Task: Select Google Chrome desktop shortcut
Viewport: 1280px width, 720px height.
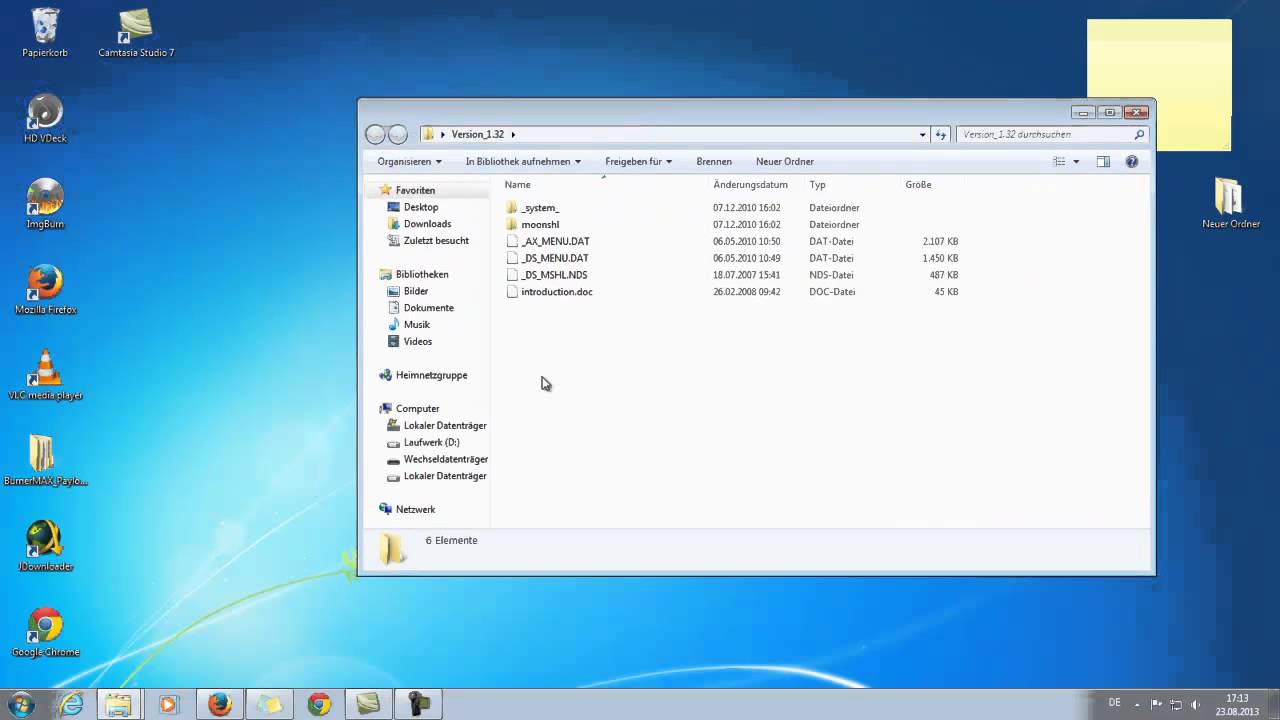Action: pos(45,633)
